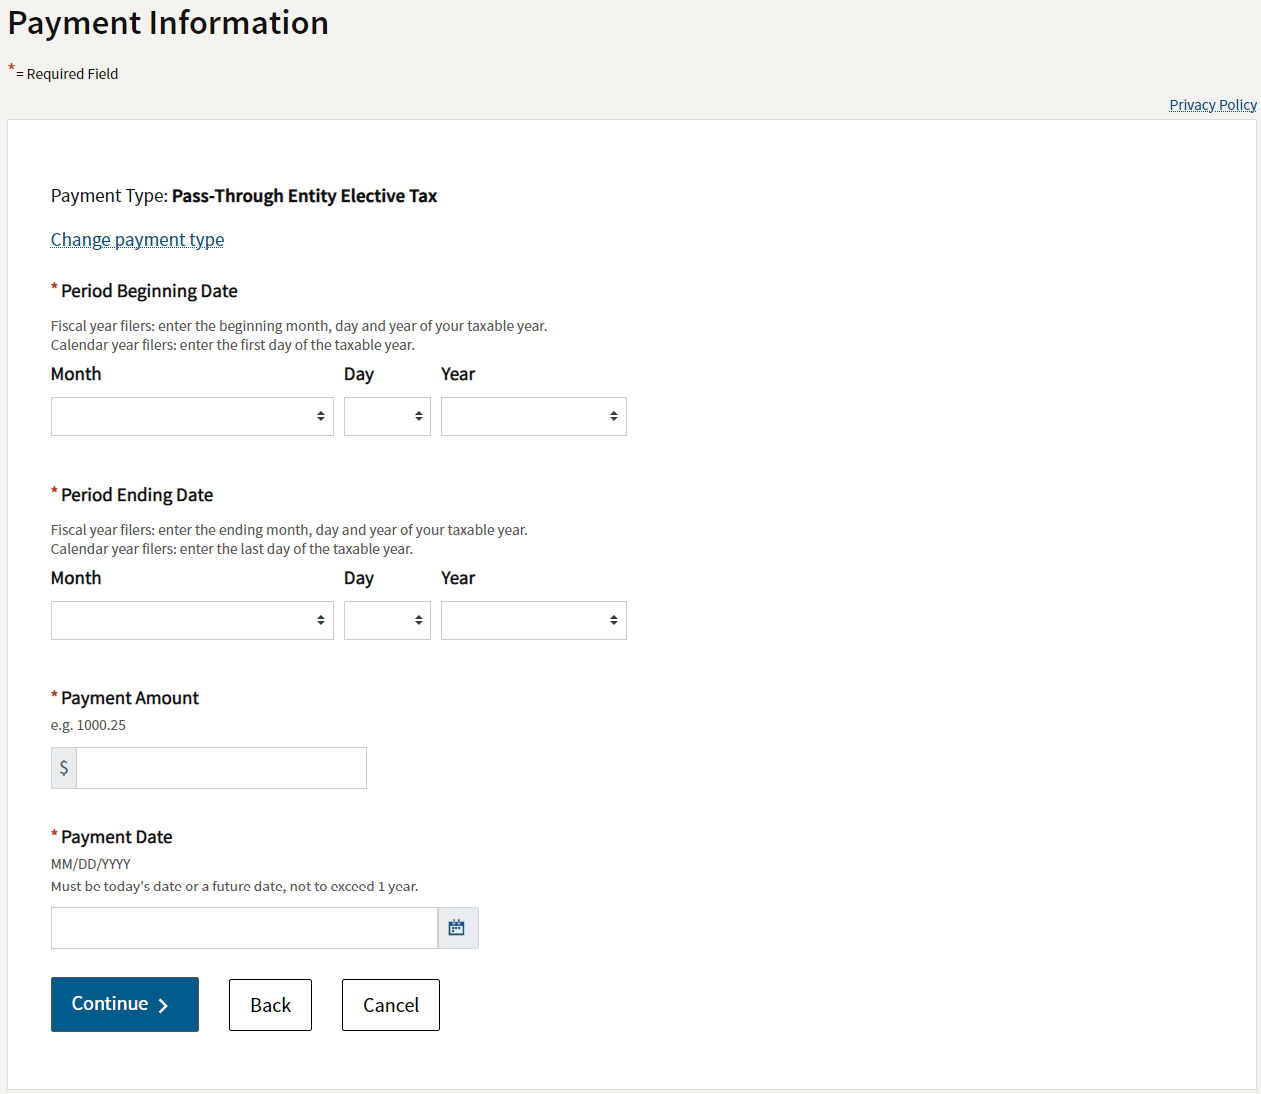
Task: Open the Period Ending Date Day dropdown
Action: (x=387, y=620)
